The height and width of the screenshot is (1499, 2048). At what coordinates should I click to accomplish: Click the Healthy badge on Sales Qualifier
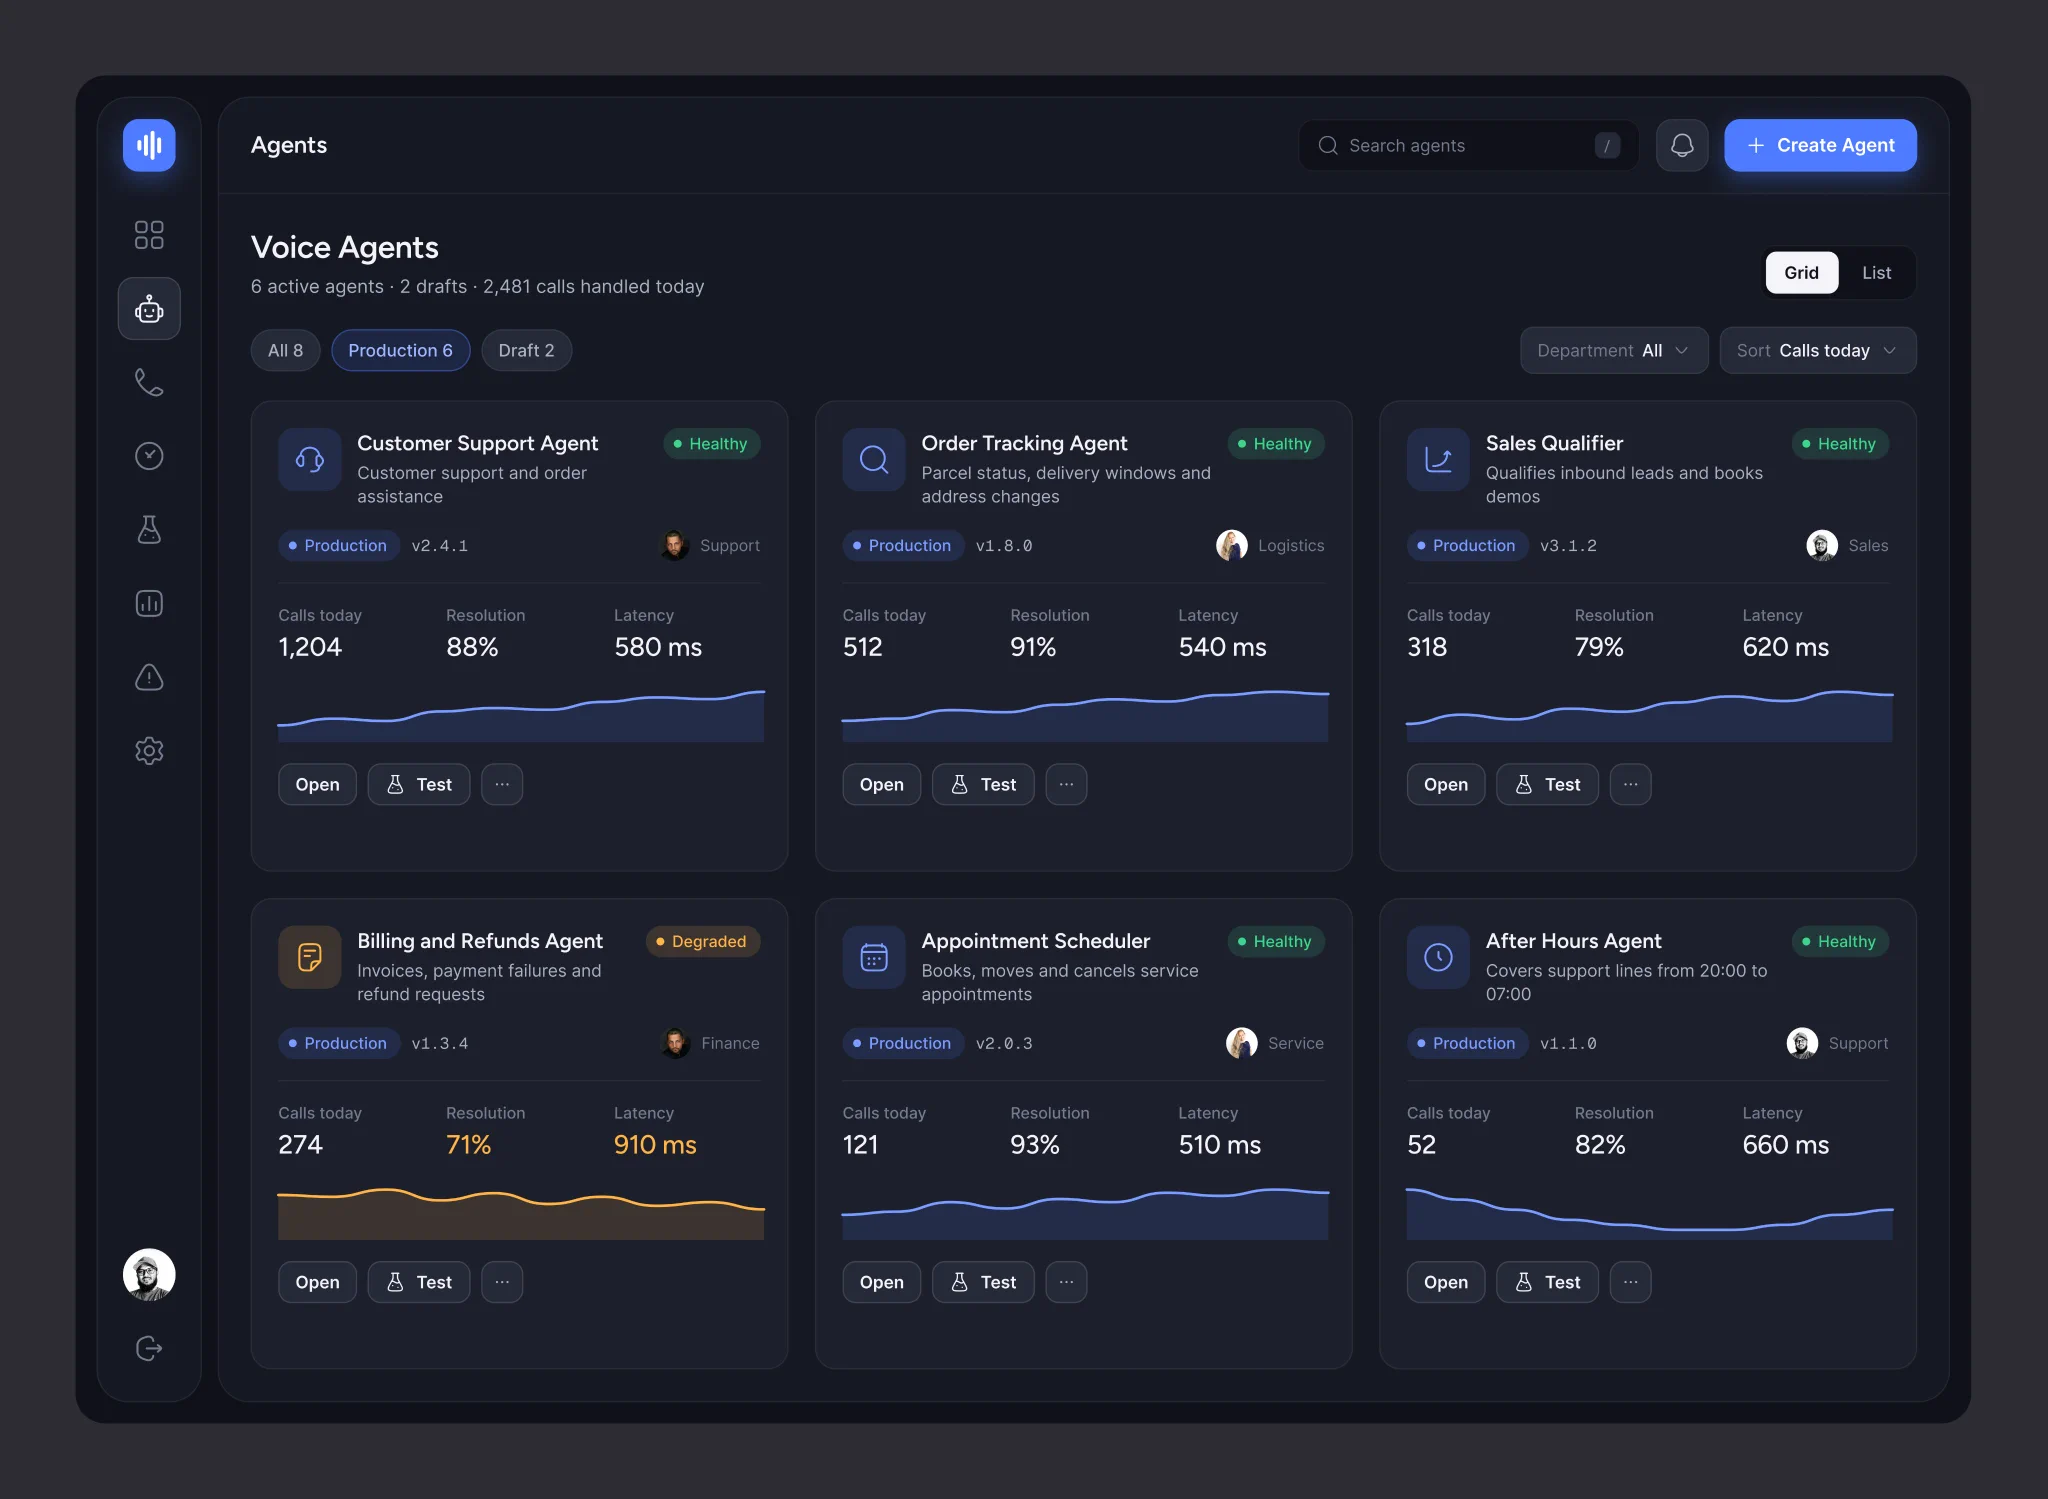[x=1839, y=444]
